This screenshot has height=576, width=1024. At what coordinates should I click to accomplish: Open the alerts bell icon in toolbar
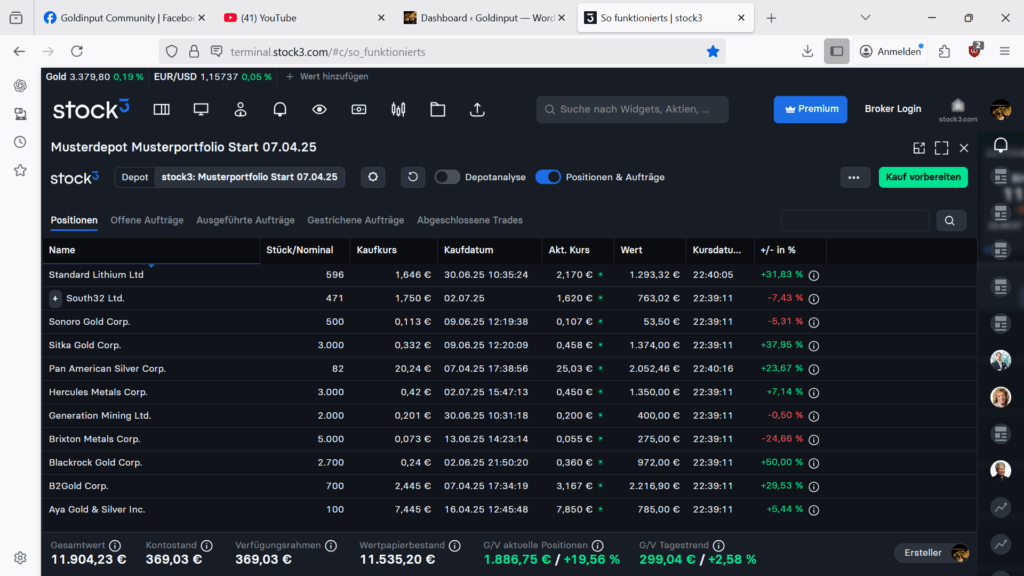pos(280,110)
